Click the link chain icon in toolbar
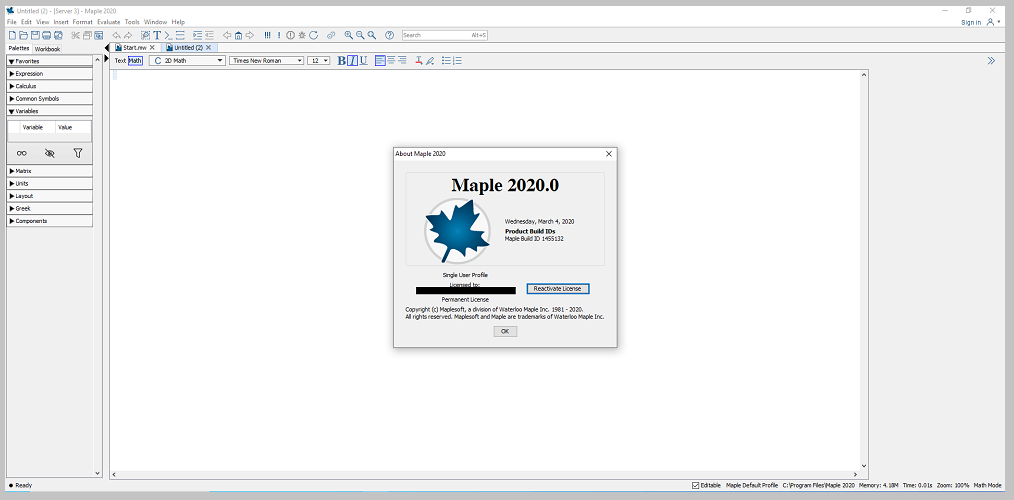The height and width of the screenshot is (500, 1014). click(x=331, y=35)
